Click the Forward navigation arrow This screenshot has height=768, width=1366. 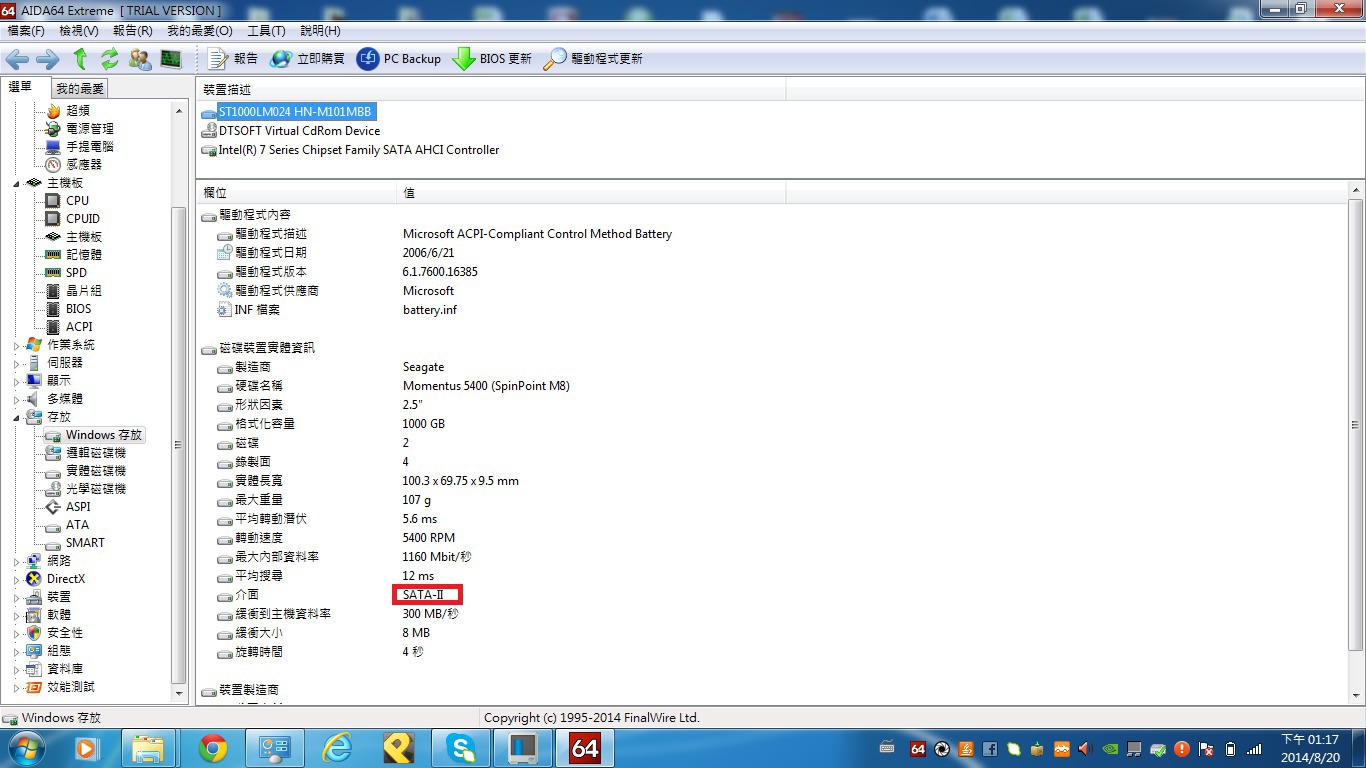(x=48, y=59)
